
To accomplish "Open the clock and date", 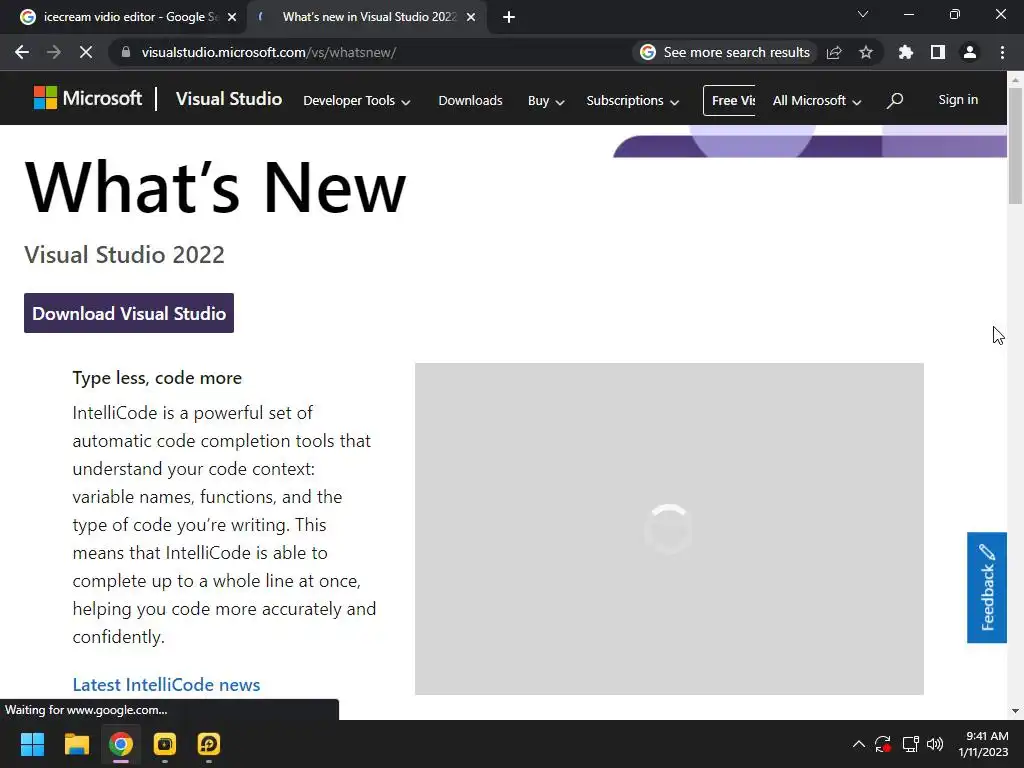I will click(984, 744).
